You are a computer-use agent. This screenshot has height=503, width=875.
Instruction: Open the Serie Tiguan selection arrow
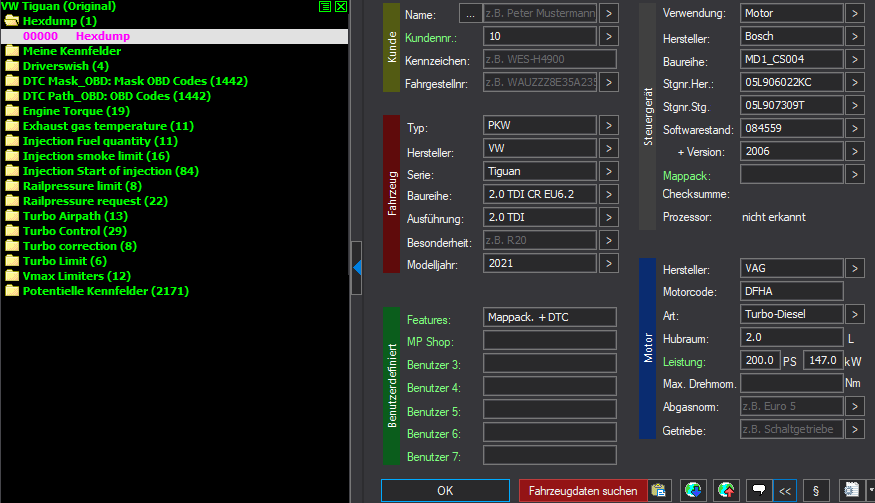click(x=609, y=172)
